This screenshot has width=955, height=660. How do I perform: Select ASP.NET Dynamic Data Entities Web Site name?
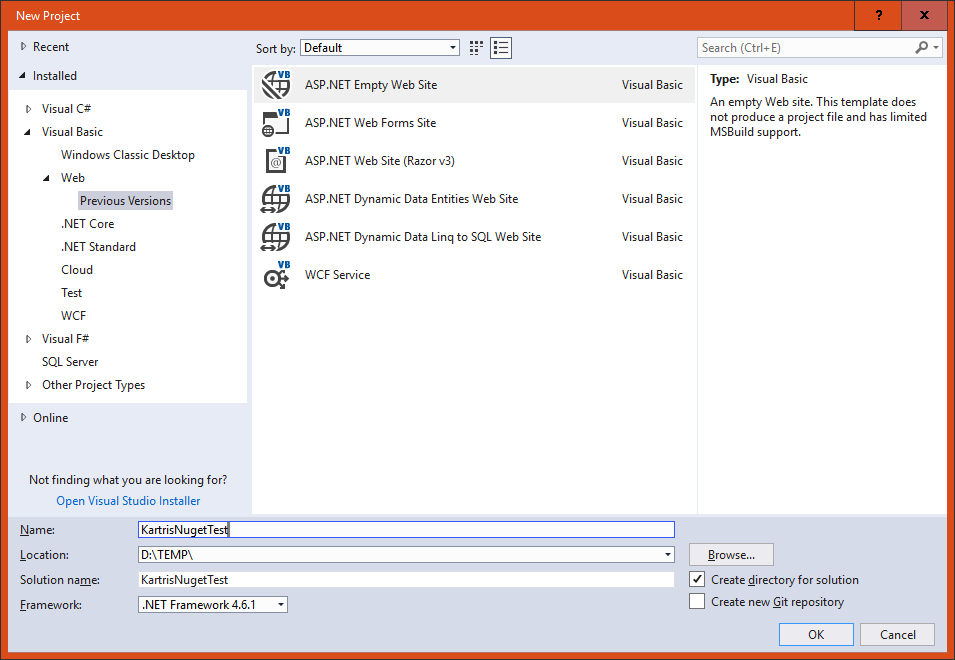(412, 198)
